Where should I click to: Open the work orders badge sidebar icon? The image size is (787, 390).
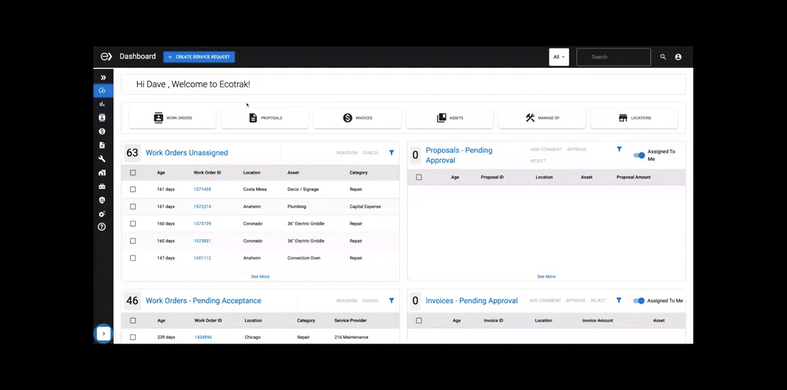tap(102, 117)
